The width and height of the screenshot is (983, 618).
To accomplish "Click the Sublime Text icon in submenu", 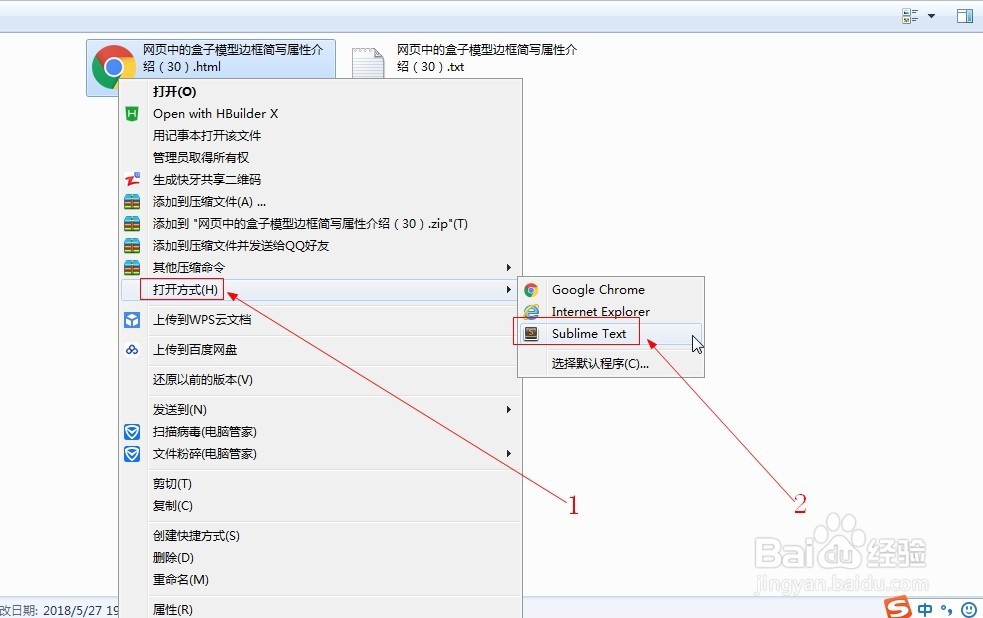I will 531,333.
